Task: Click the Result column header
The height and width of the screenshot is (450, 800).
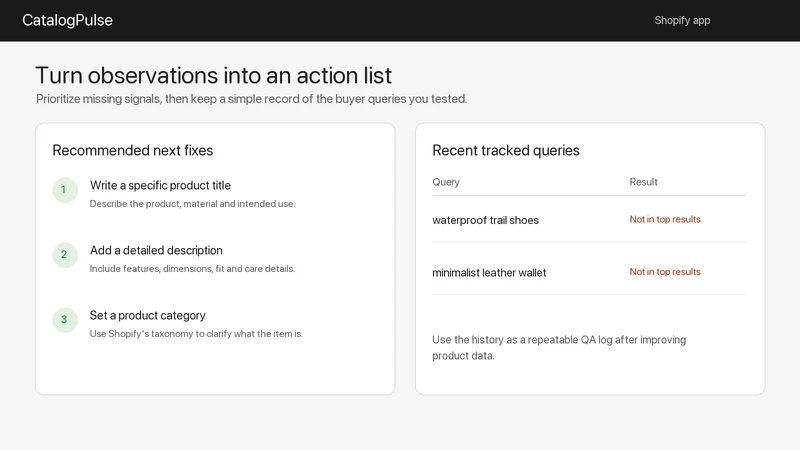Action: tap(643, 182)
